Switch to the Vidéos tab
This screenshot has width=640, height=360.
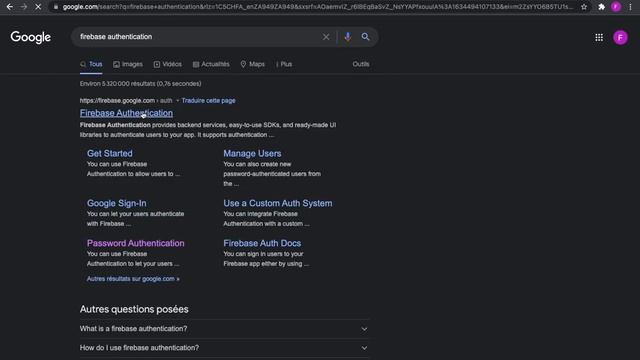(x=167, y=64)
